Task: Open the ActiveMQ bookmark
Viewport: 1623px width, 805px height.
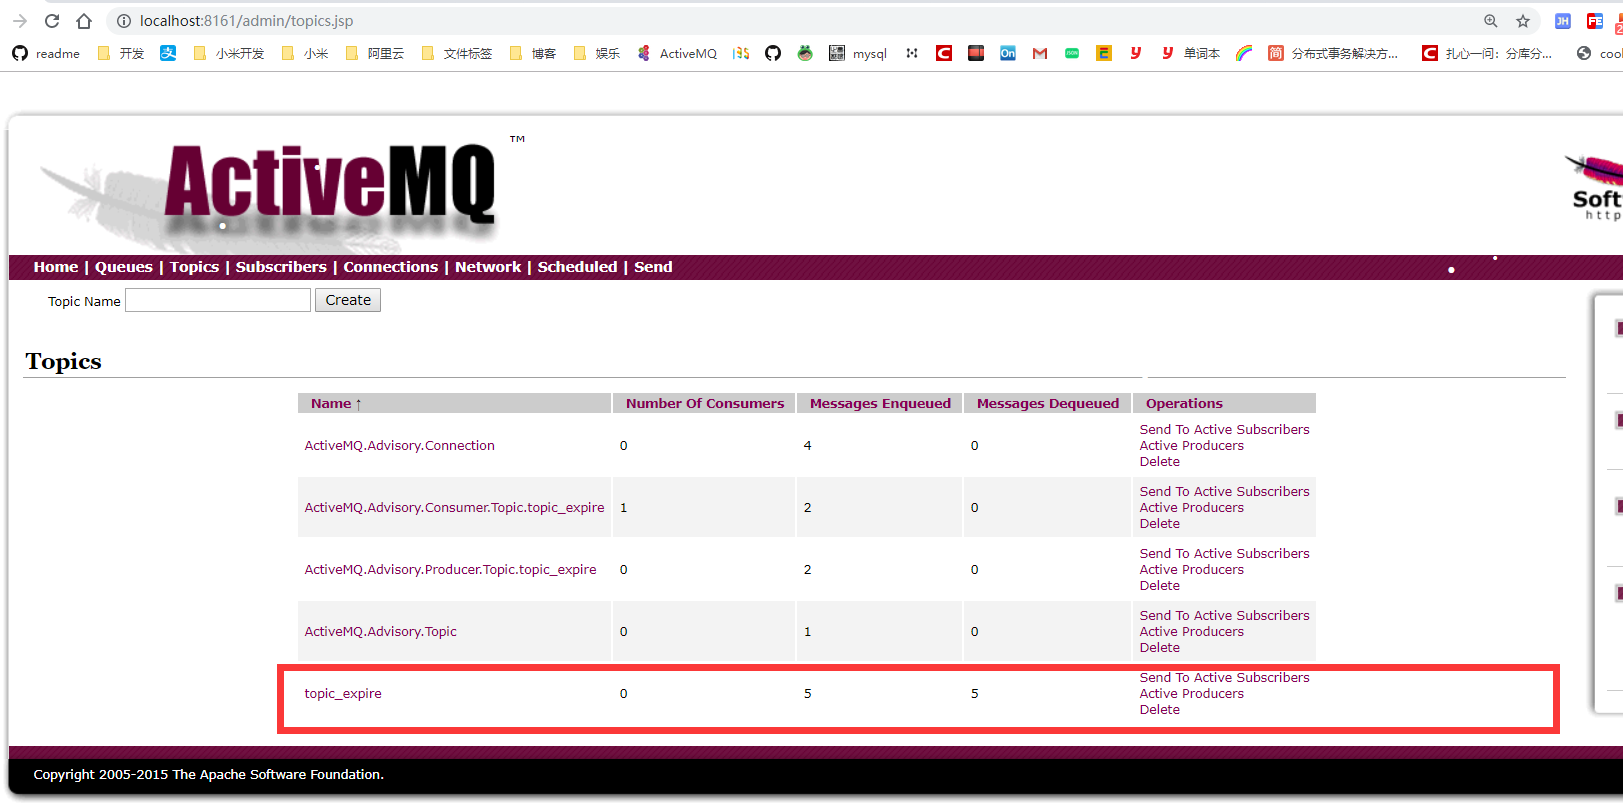Action: click(677, 53)
